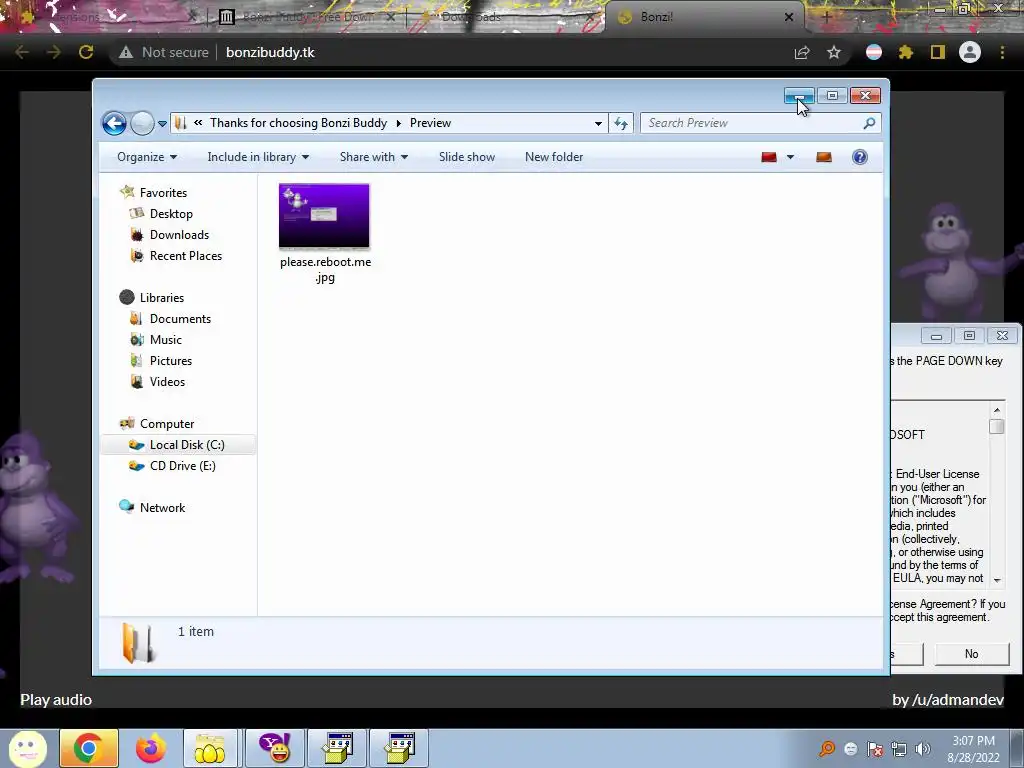
Task: Open the Music library
Action: pos(165,340)
